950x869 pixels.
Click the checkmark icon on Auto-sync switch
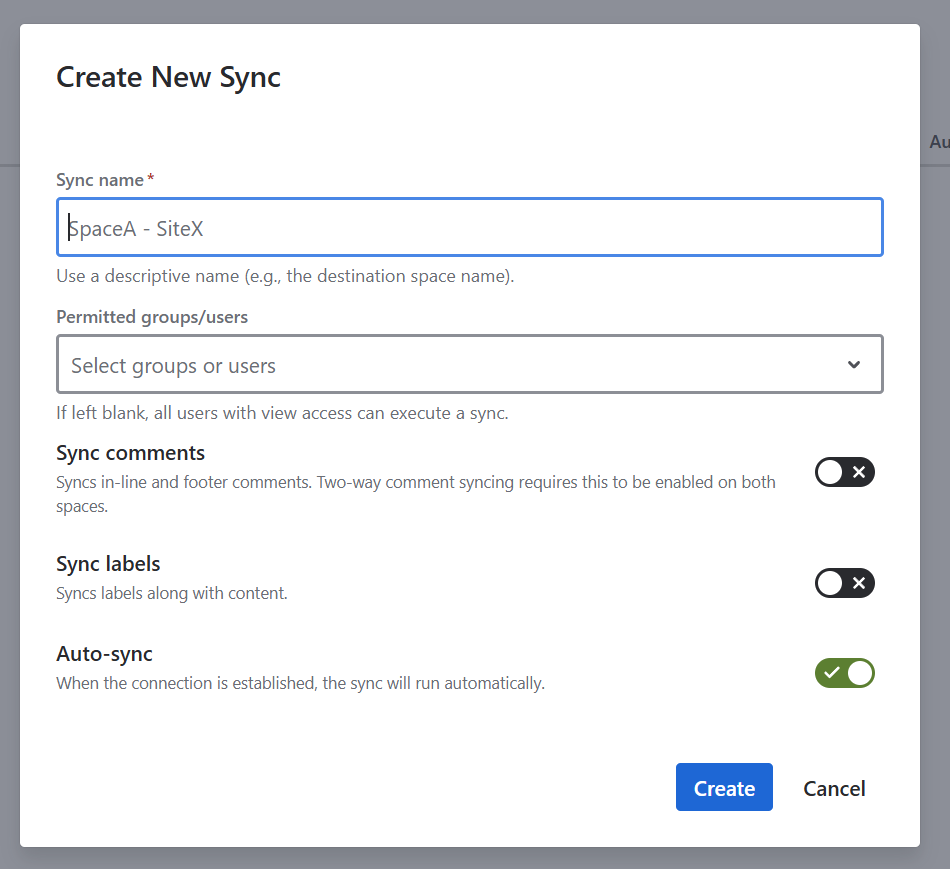click(831, 673)
